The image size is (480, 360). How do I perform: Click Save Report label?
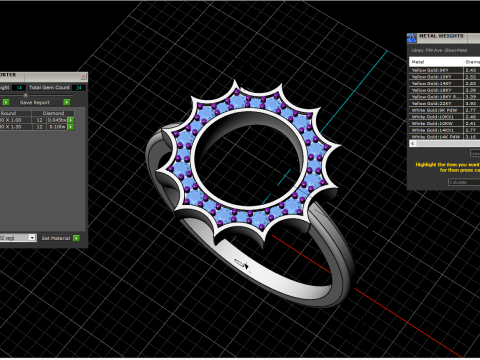[35, 102]
